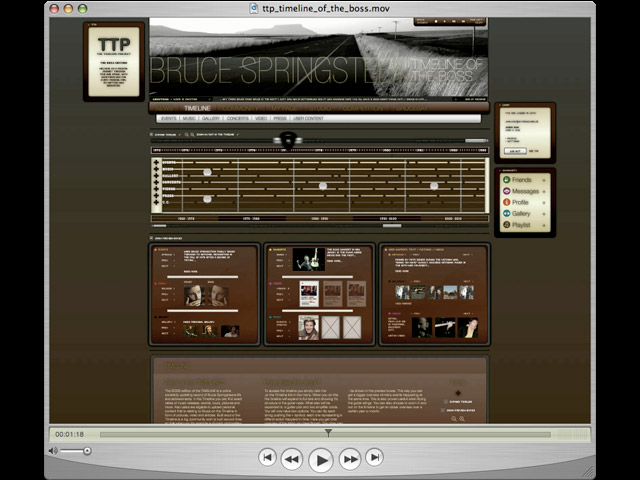Open the NEWS main menu tab
The width and height of the screenshot is (640, 480).
point(164,108)
